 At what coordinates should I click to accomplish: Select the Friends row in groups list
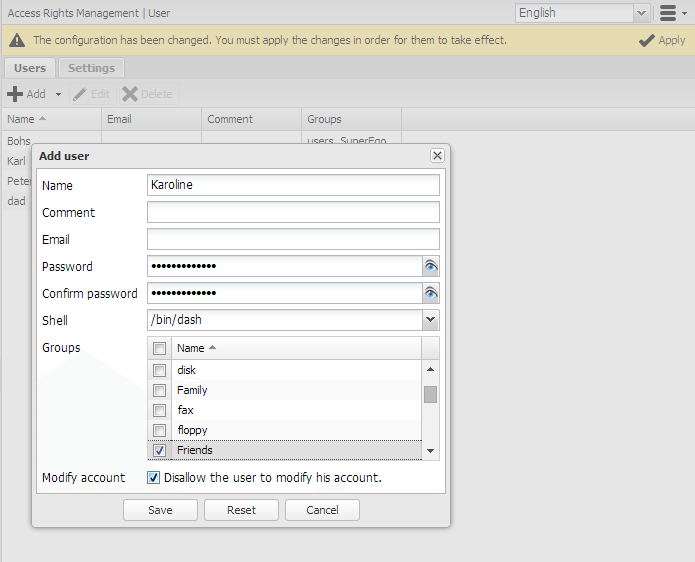pos(285,450)
